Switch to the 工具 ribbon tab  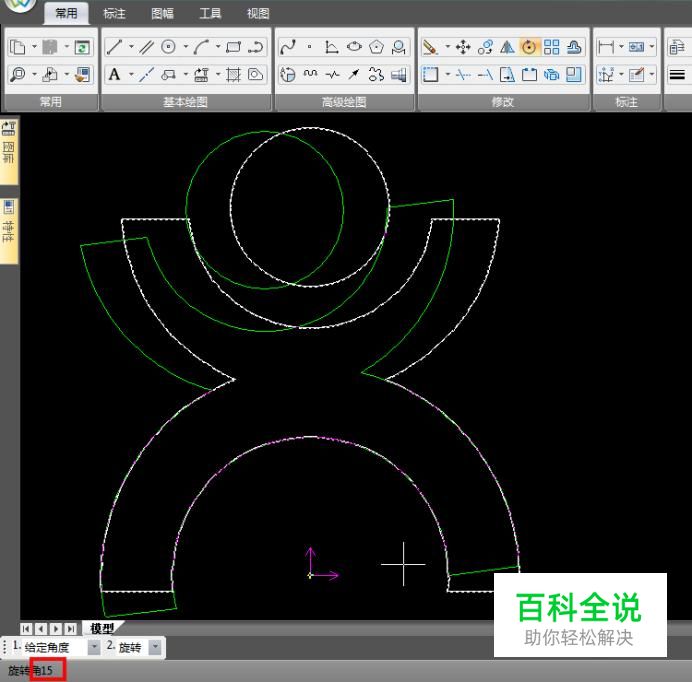pyautogui.click(x=210, y=14)
